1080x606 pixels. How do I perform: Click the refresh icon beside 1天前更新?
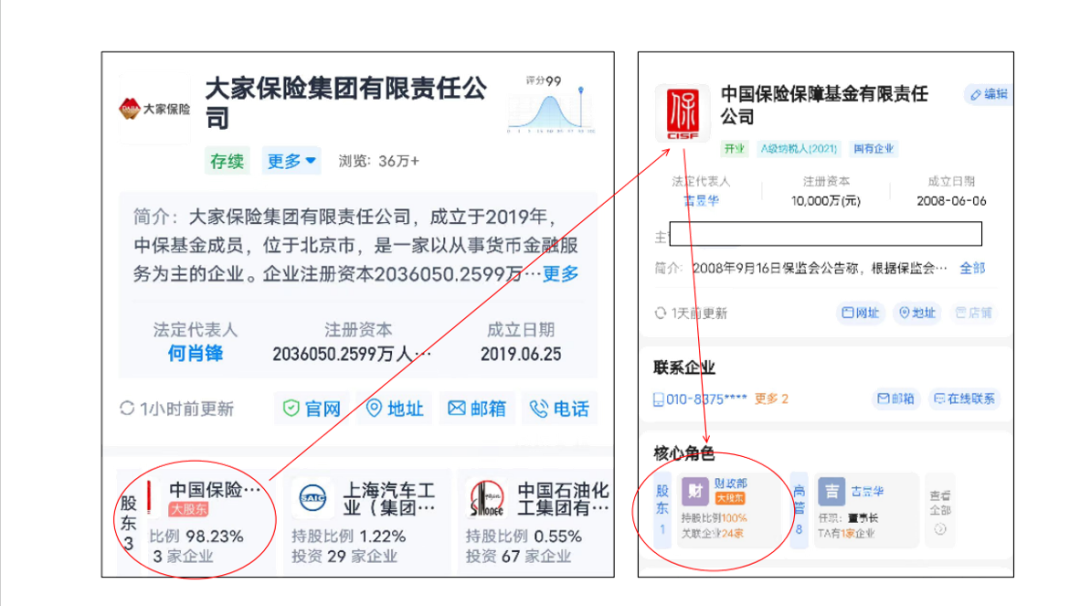tap(661, 313)
